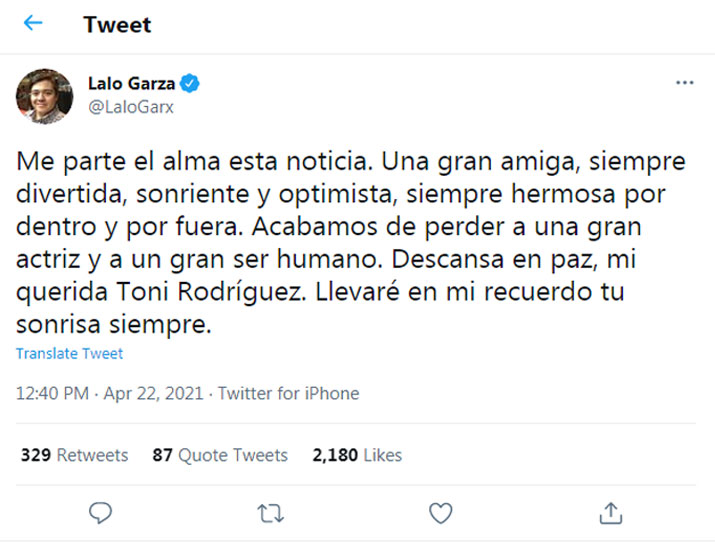Click the back arrow icon
The image size is (715, 553).
(33, 24)
